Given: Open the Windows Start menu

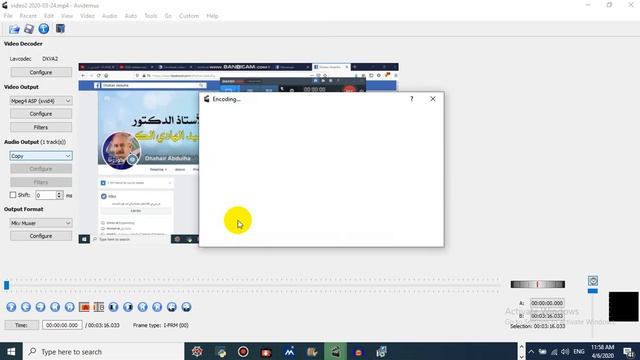Looking at the screenshot, I should tap(11, 351).
